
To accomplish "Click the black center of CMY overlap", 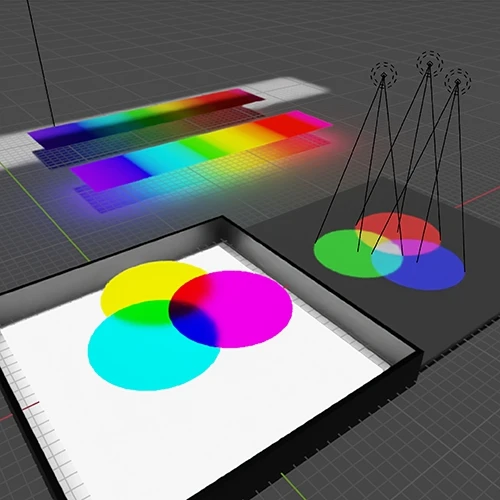I will 185,307.
